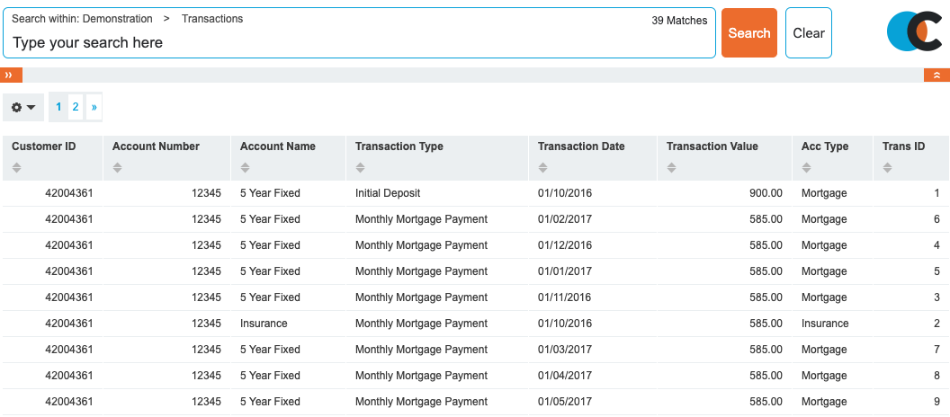Sort by Account Number column arrows
The height and width of the screenshot is (417, 950).
pos(117,168)
